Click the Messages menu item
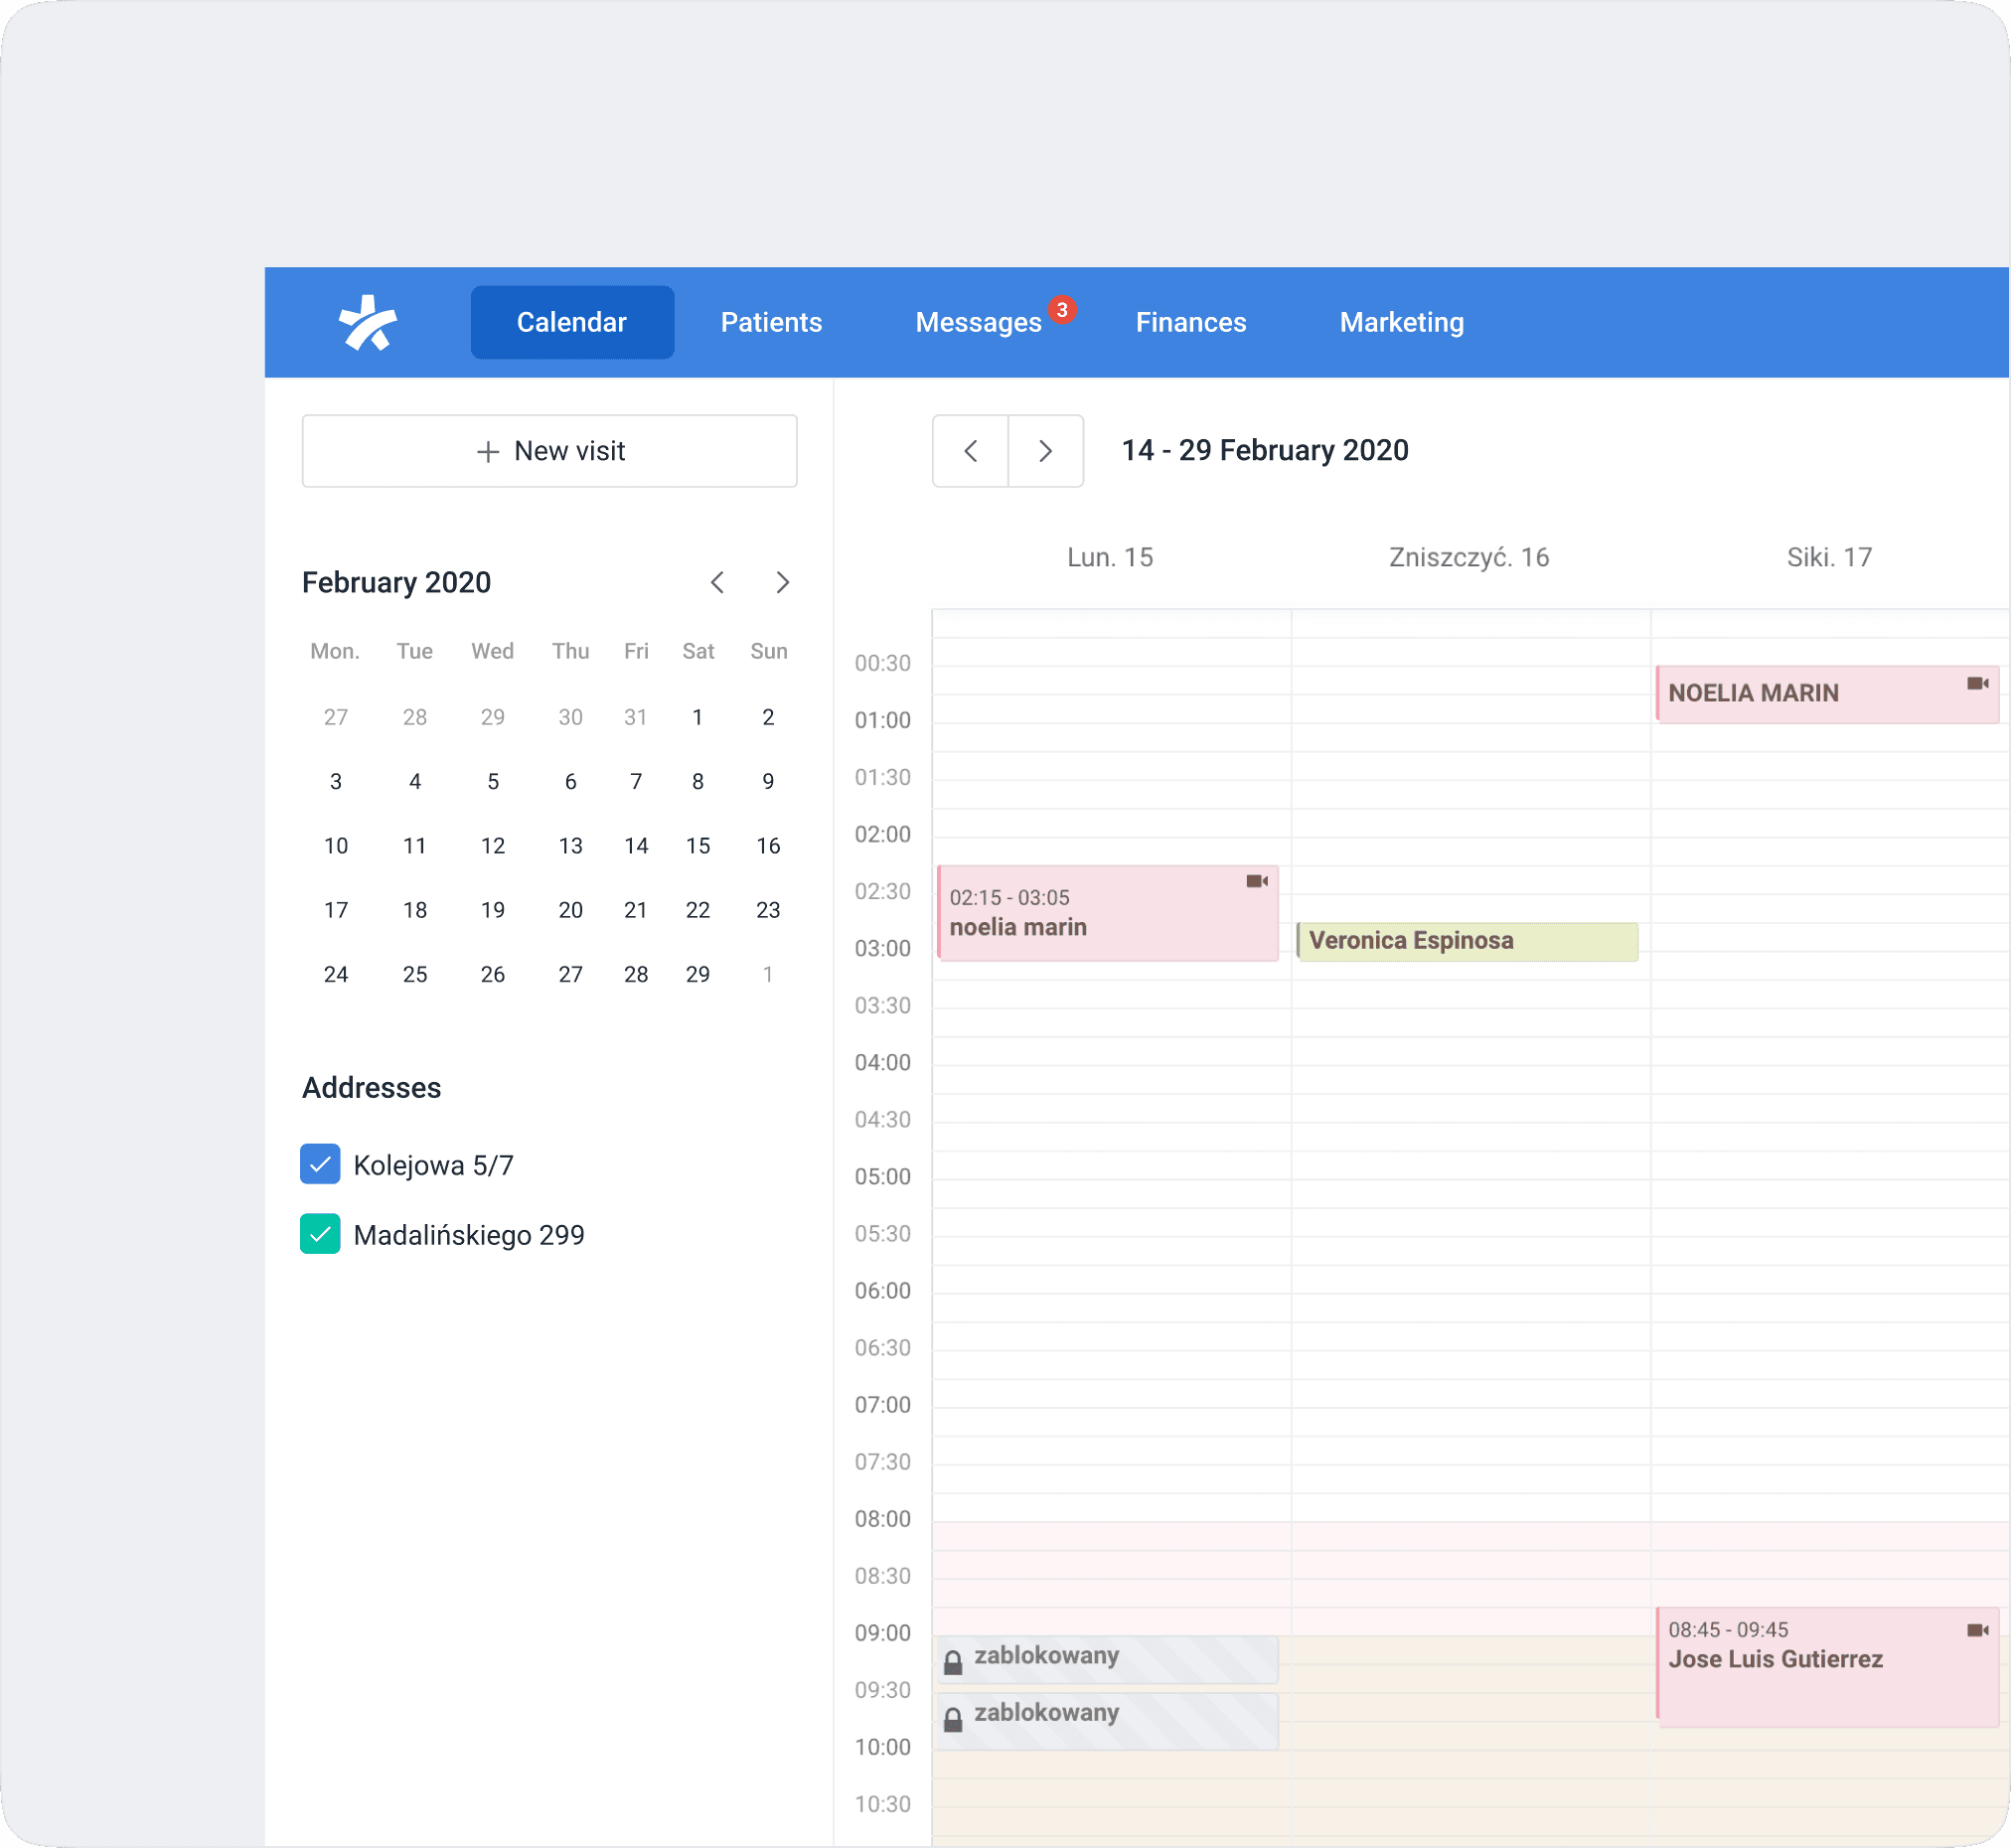Screen dimensions: 2011x1848 click(978, 323)
